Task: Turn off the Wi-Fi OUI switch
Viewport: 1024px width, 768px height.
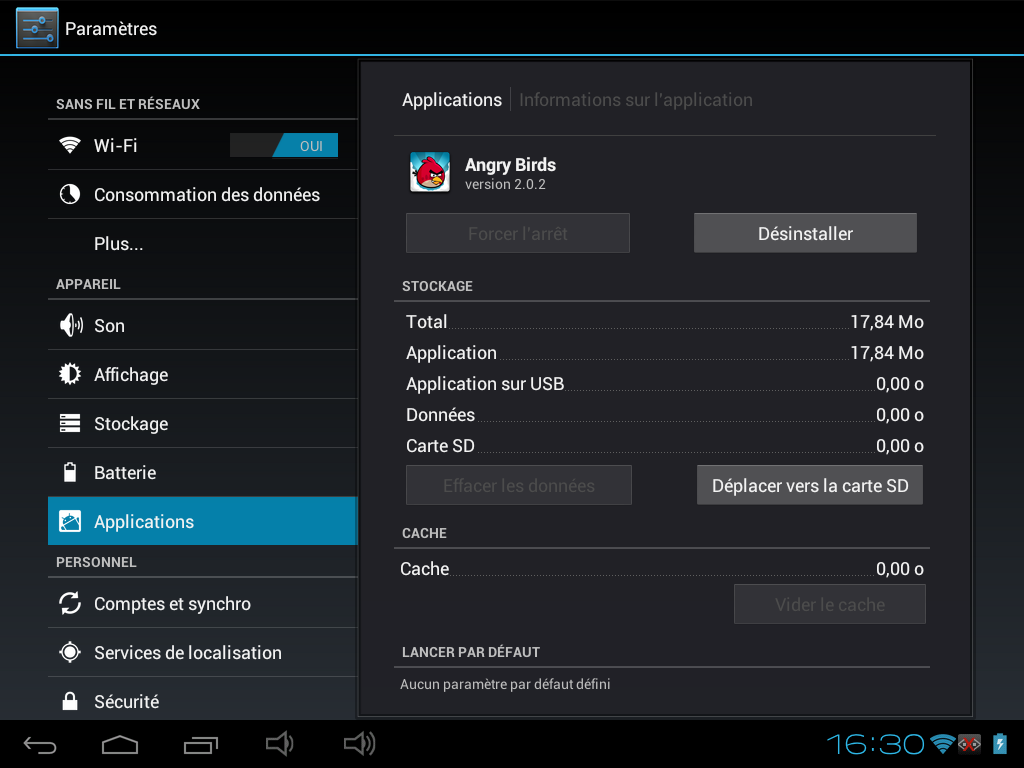Action: click(284, 146)
